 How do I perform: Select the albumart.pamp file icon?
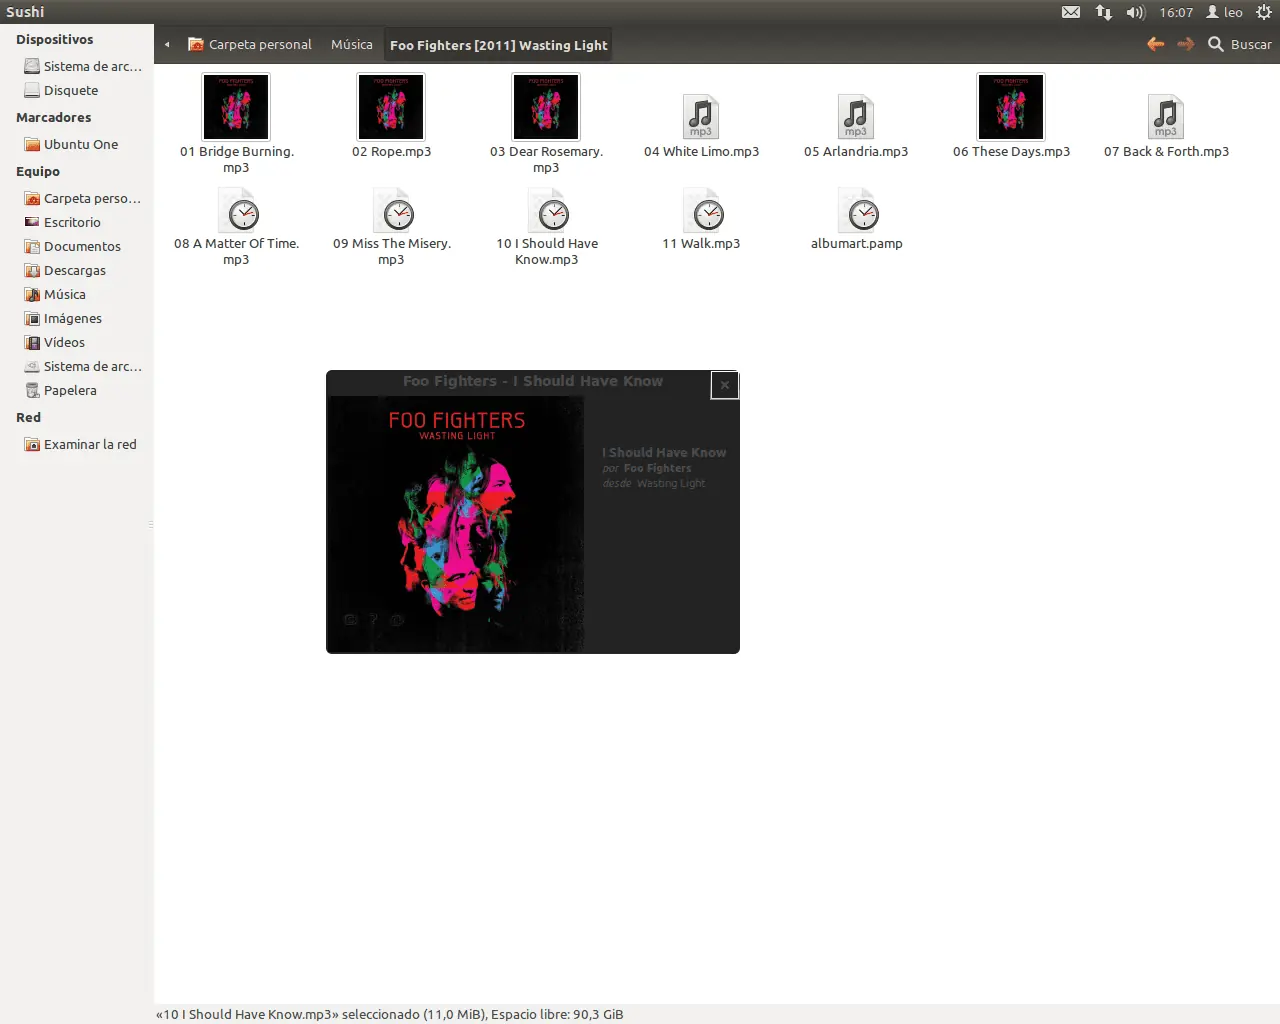click(857, 210)
